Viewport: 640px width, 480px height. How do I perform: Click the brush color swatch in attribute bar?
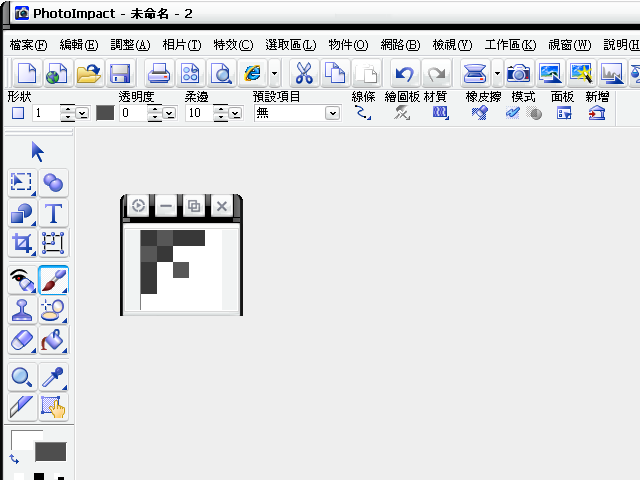[x=105, y=113]
